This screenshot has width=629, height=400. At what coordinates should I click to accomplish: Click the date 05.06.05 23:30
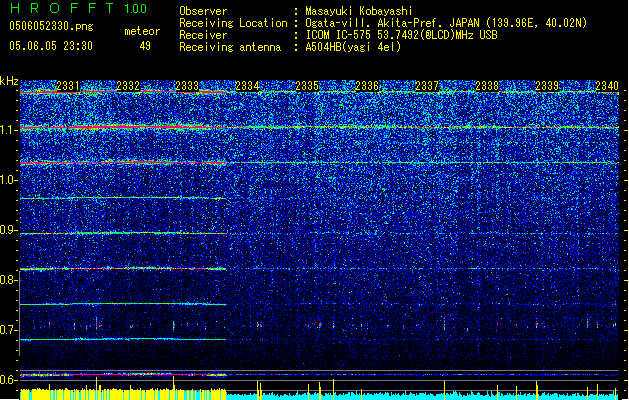tap(51, 46)
